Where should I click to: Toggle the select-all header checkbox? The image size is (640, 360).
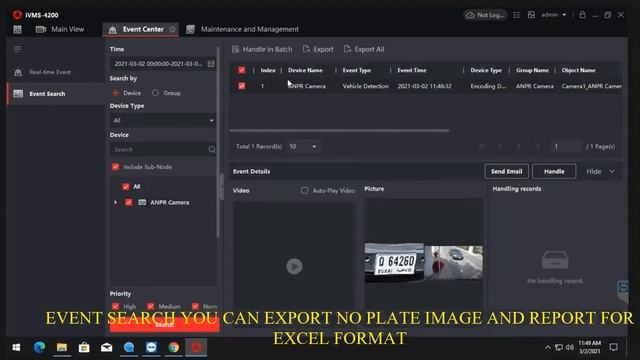[242, 70]
